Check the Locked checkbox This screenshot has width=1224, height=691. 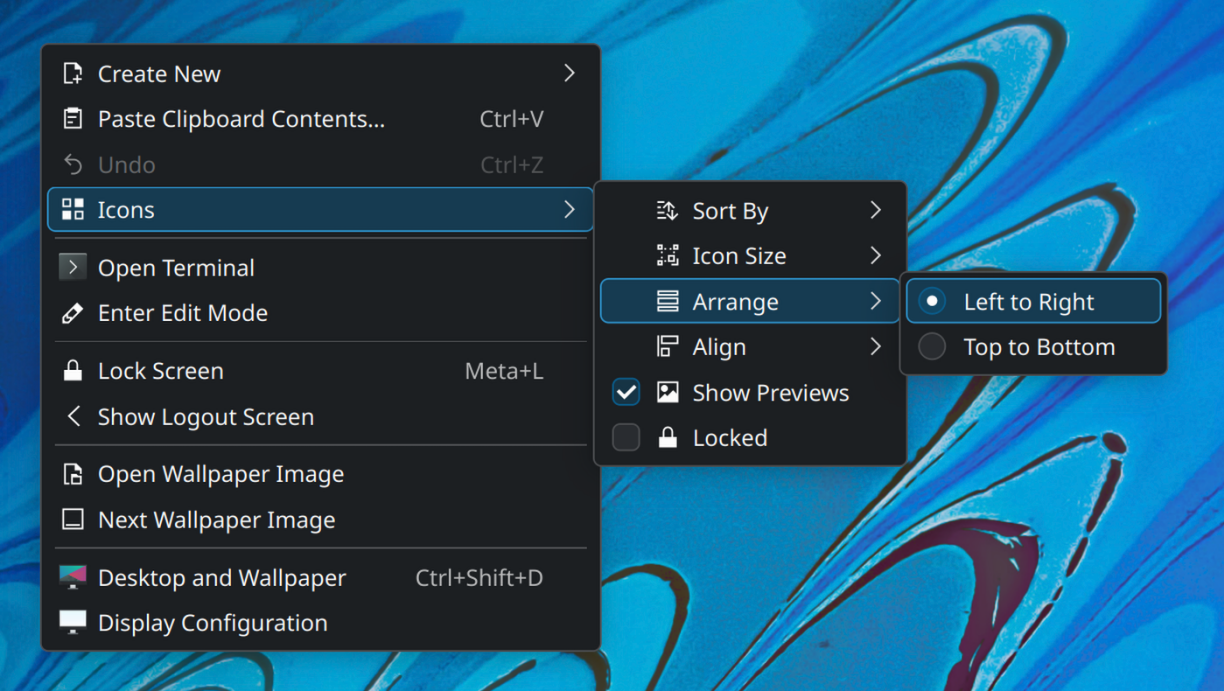[x=626, y=437]
